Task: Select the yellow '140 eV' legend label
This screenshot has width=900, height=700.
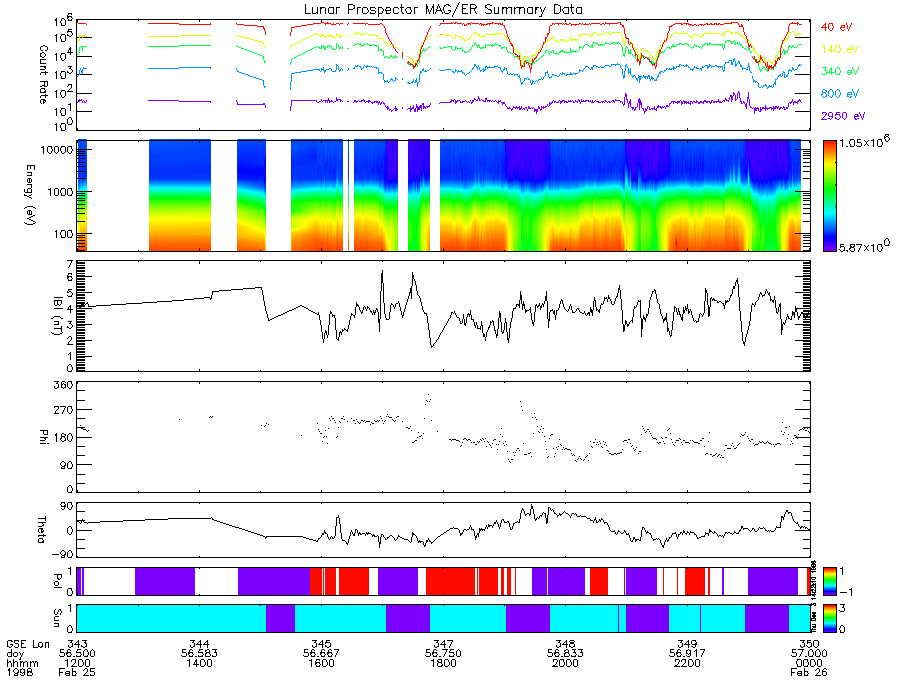Action: pos(840,49)
